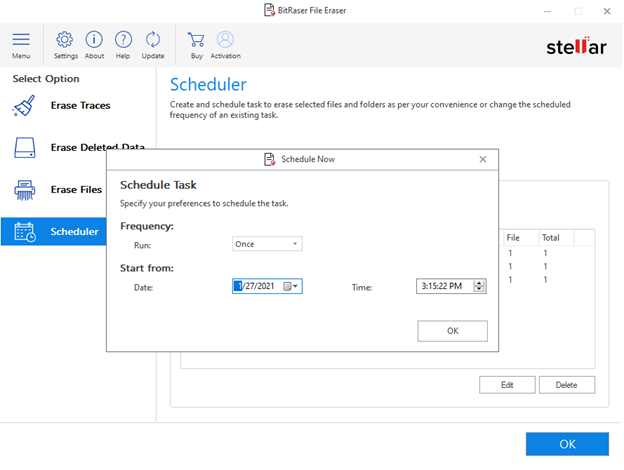The width and height of the screenshot is (624, 470).
Task: Click the Schedule Task heading
Action: (x=158, y=185)
